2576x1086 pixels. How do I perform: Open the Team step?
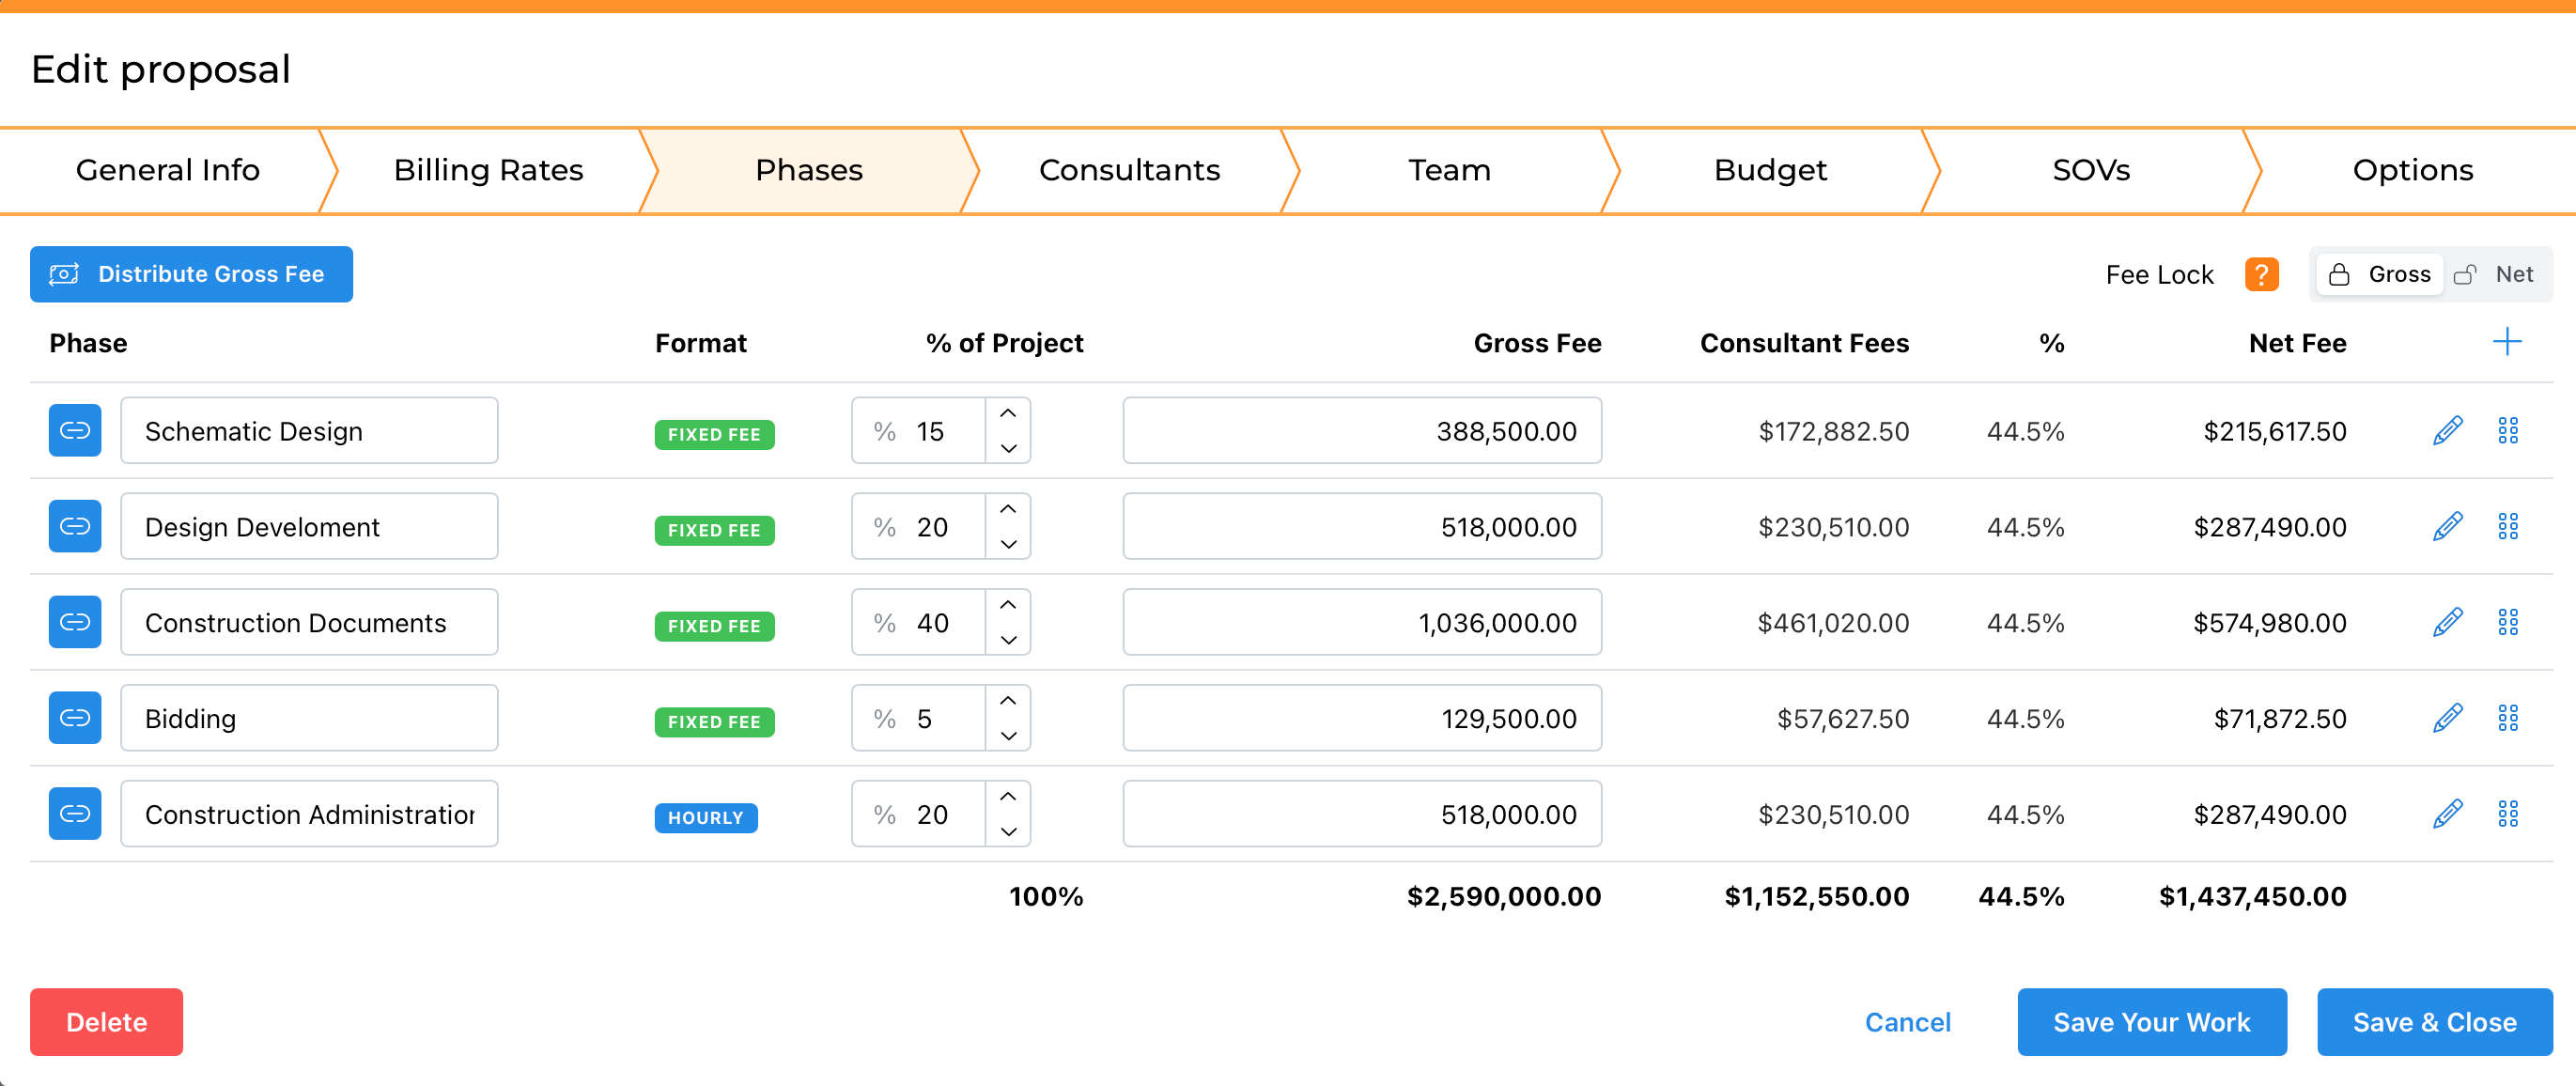point(1450,170)
